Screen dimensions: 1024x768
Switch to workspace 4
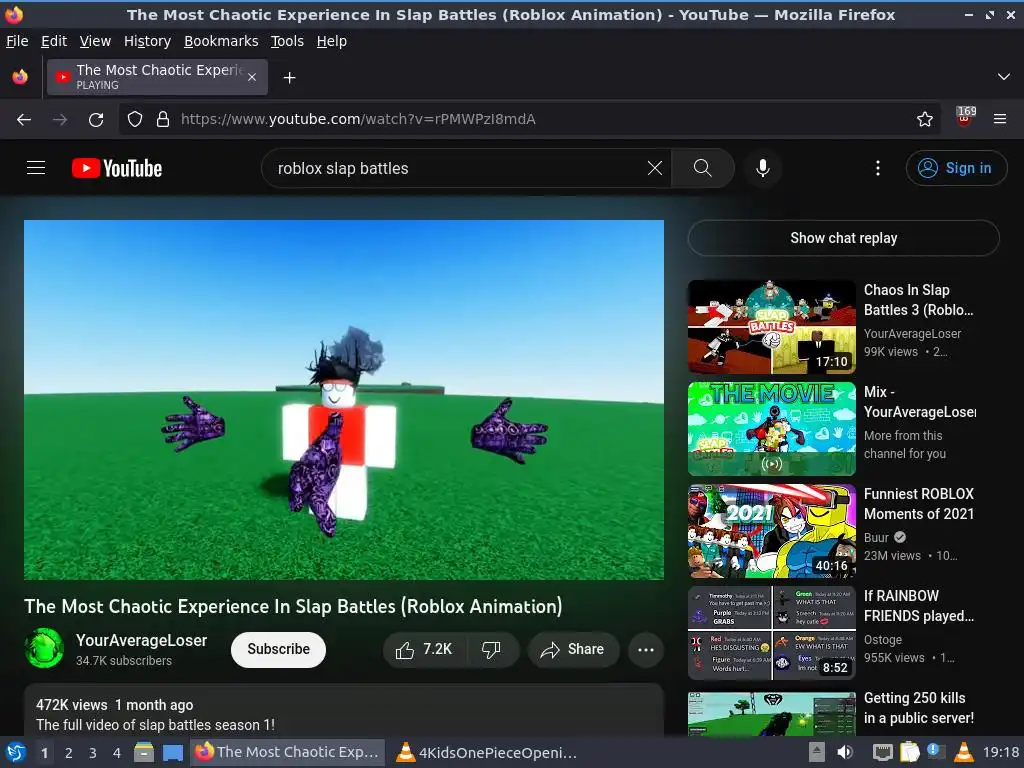click(x=117, y=753)
